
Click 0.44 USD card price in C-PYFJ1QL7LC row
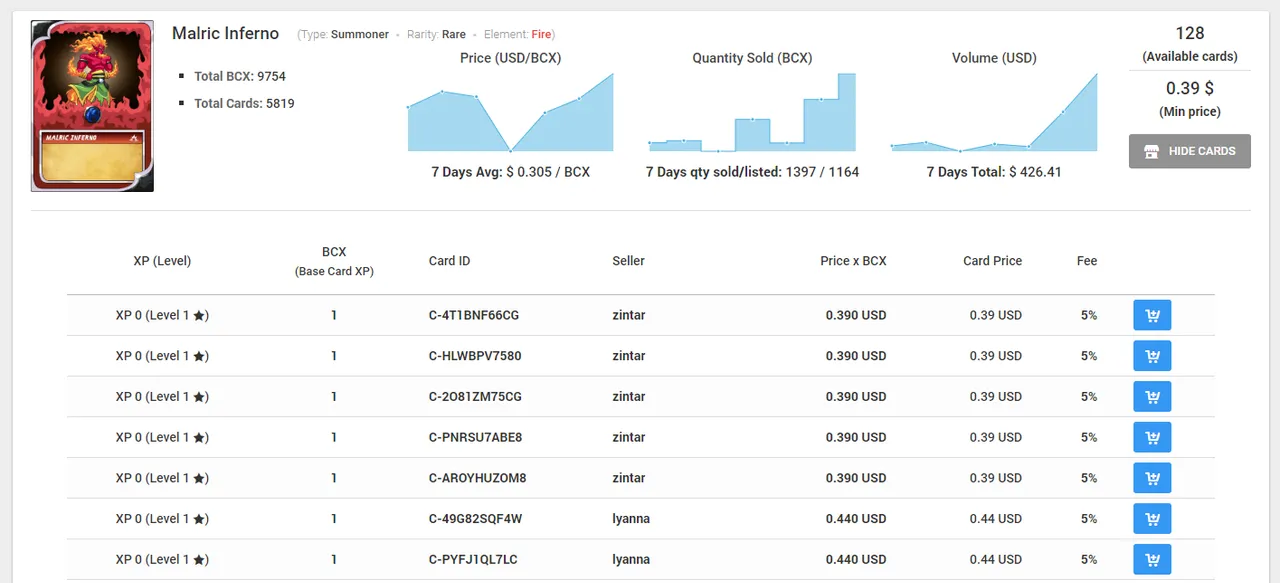coord(996,560)
